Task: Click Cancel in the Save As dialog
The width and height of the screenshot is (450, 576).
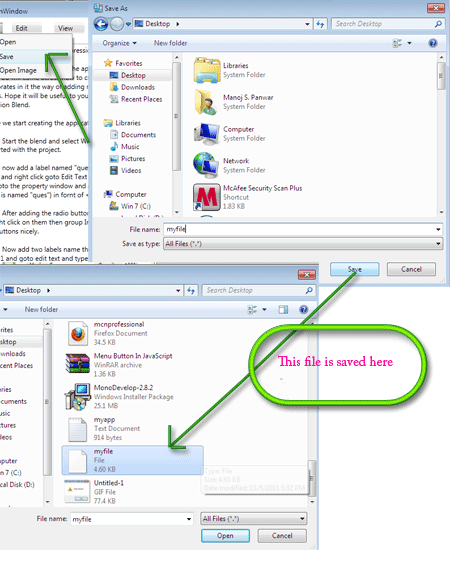Action: pos(411,269)
